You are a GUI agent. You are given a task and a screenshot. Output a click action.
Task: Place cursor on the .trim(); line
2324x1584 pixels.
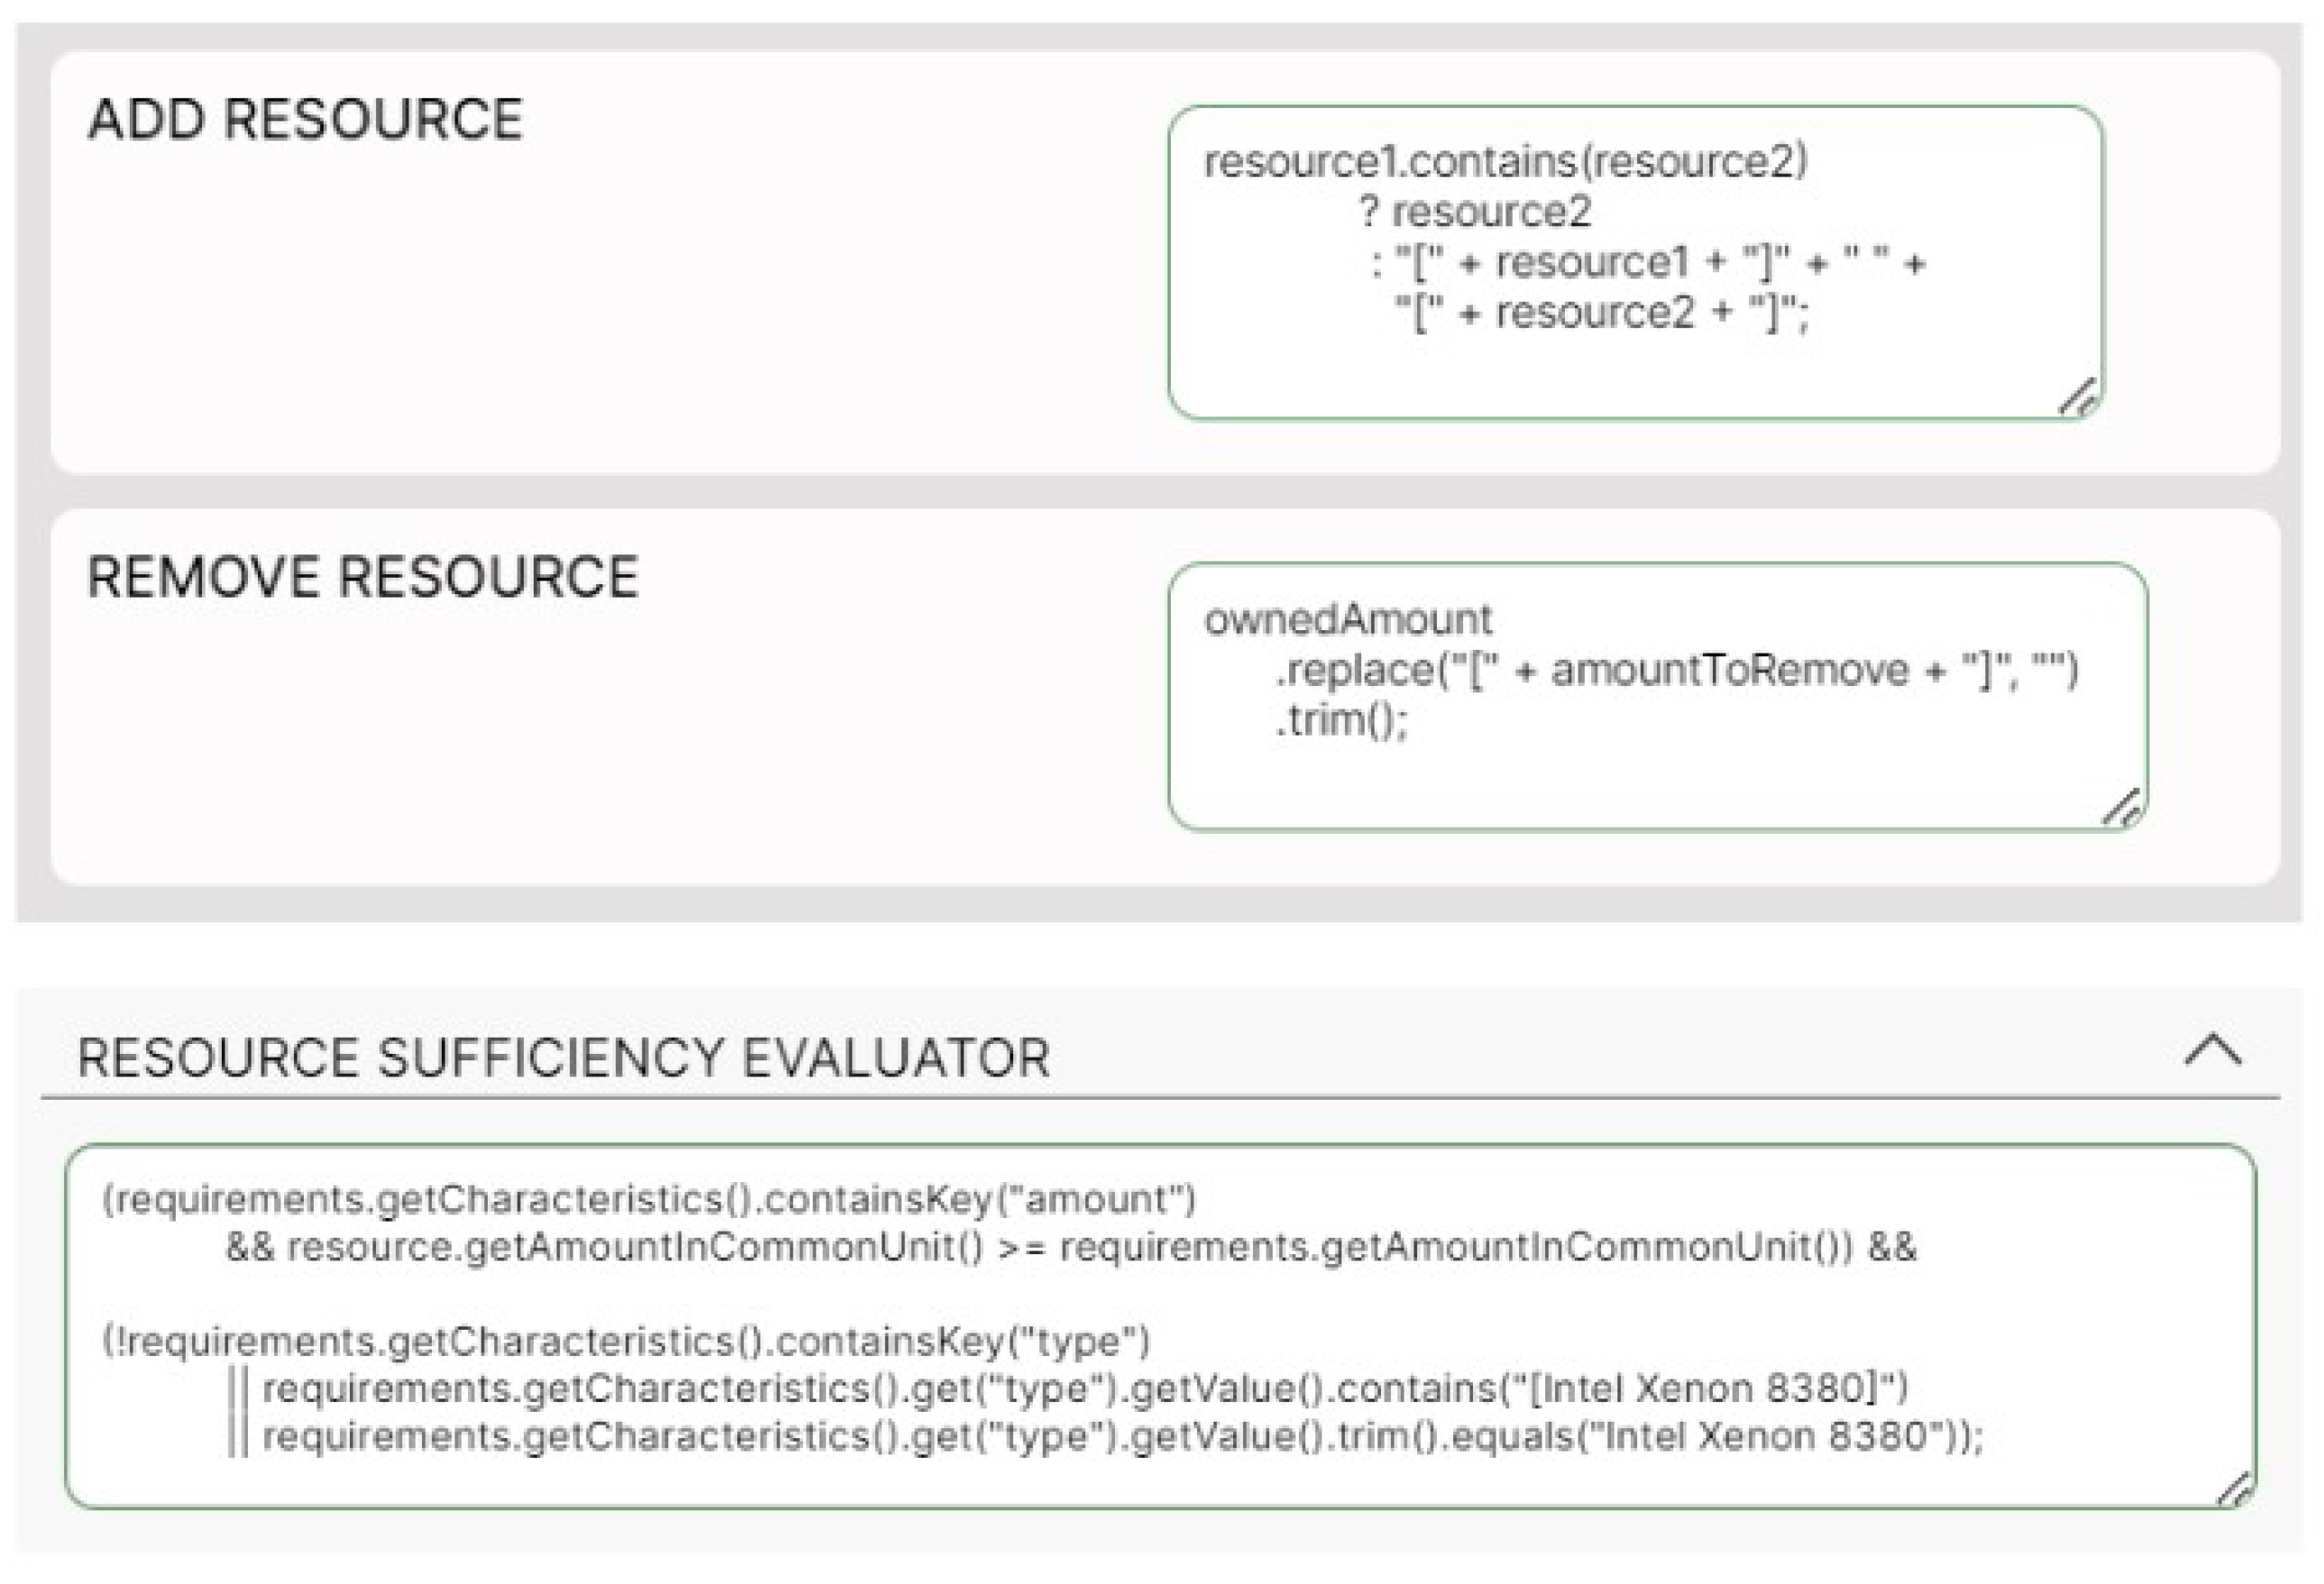pyautogui.click(x=1341, y=720)
